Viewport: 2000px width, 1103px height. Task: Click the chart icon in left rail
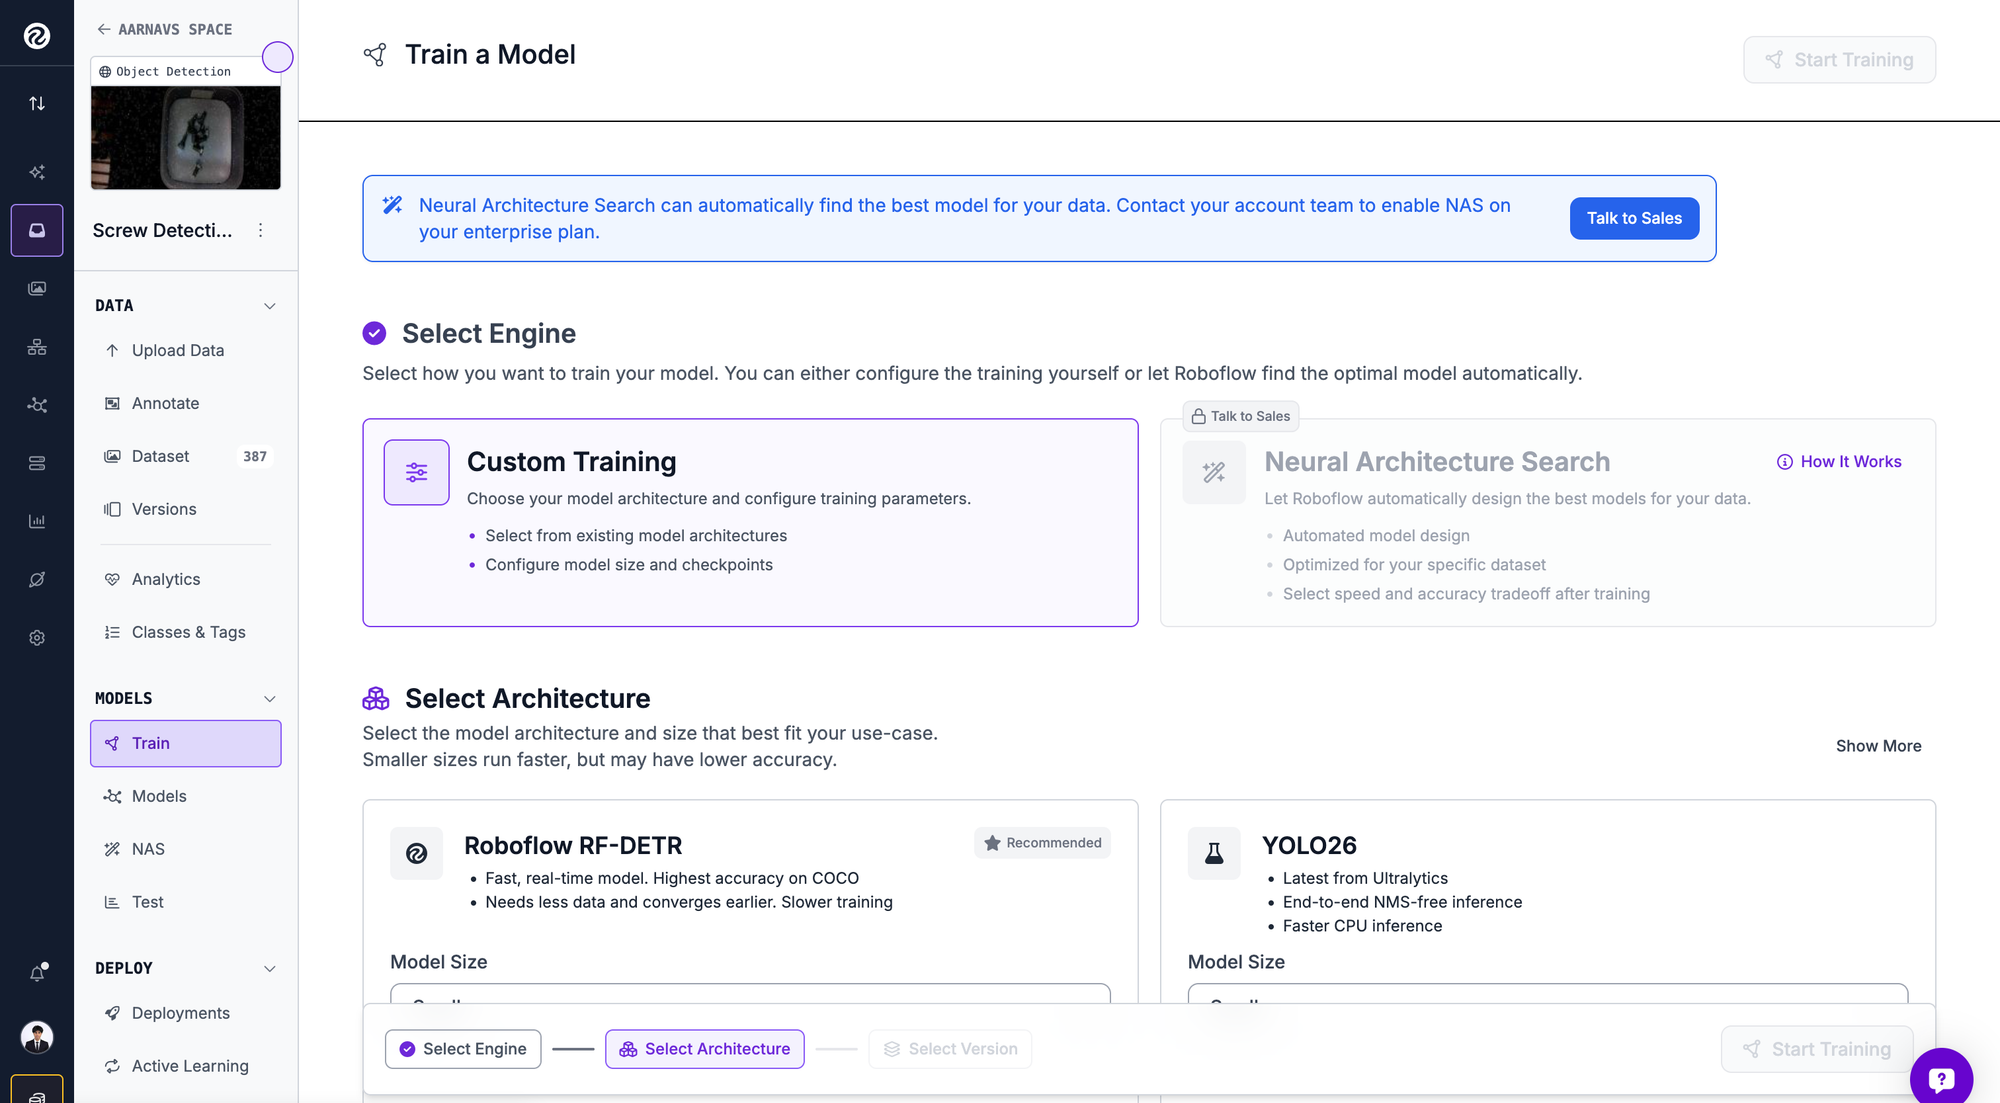[x=37, y=521]
